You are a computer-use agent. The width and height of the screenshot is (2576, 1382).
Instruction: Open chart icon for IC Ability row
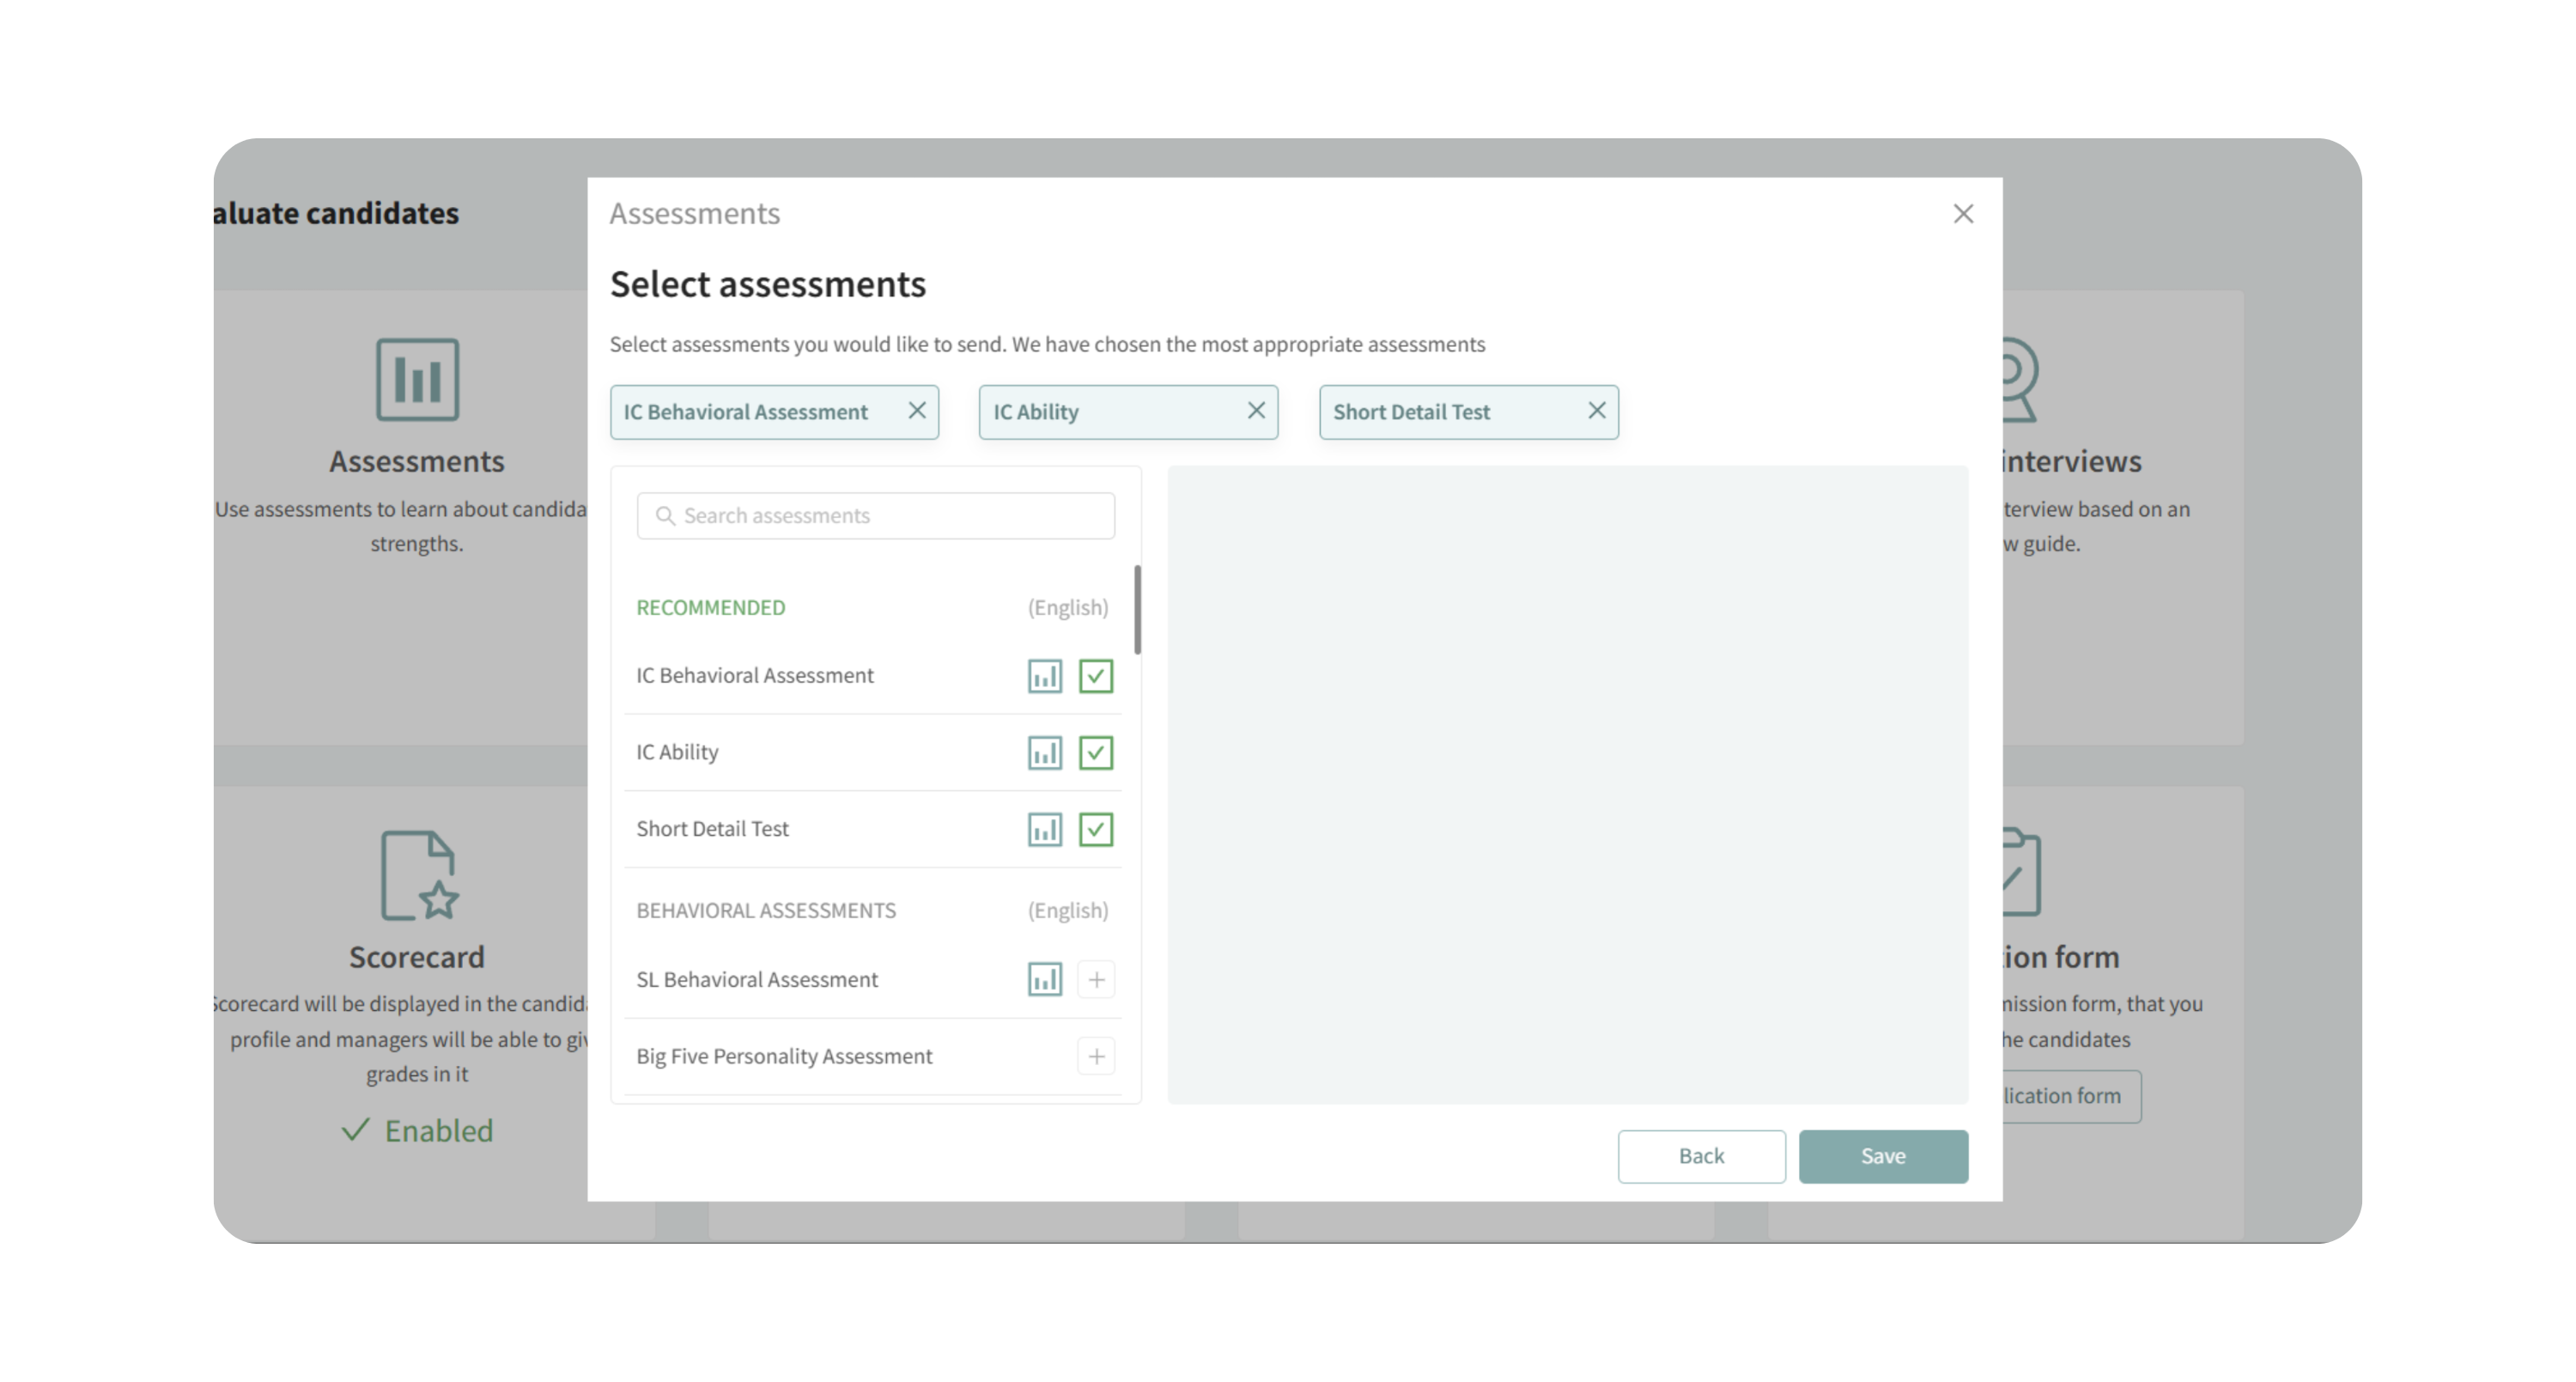(x=1044, y=753)
